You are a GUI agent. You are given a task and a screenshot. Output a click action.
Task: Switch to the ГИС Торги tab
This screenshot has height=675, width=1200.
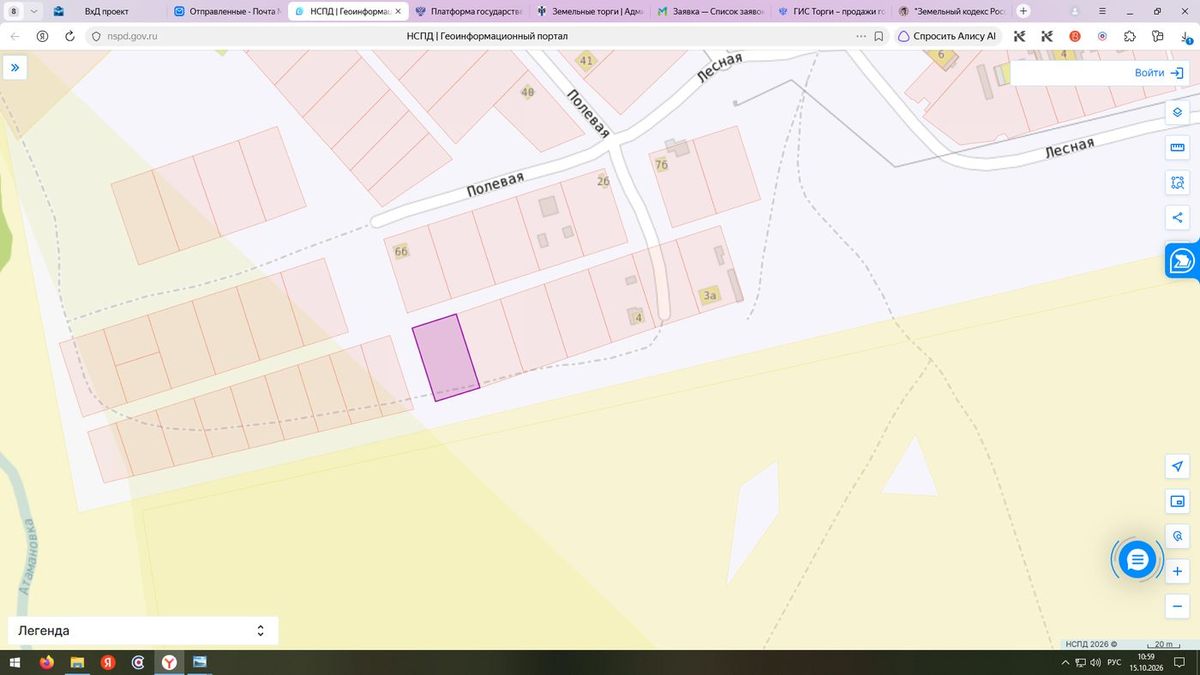click(x=831, y=11)
